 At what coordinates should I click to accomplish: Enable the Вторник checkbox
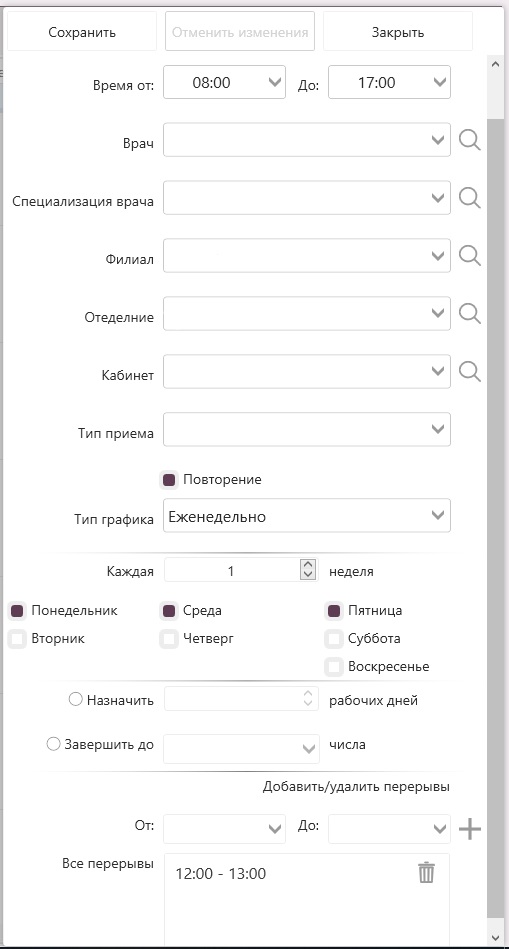tap(18, 639)
